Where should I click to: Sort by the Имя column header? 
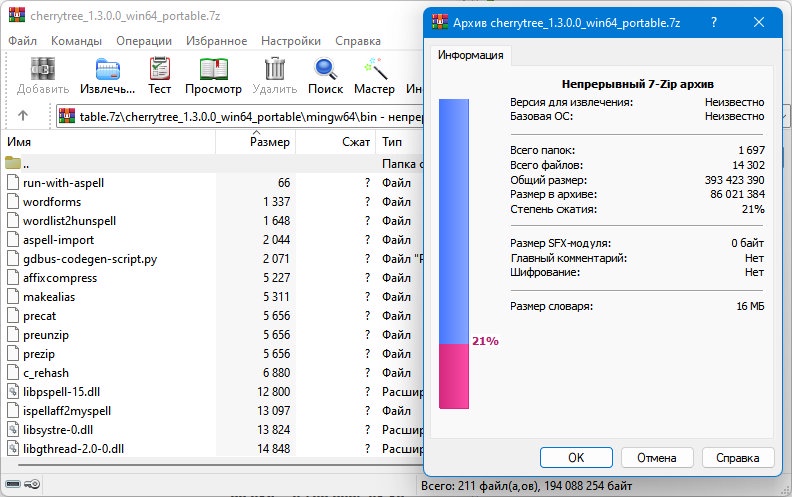(x=109, y=142)
